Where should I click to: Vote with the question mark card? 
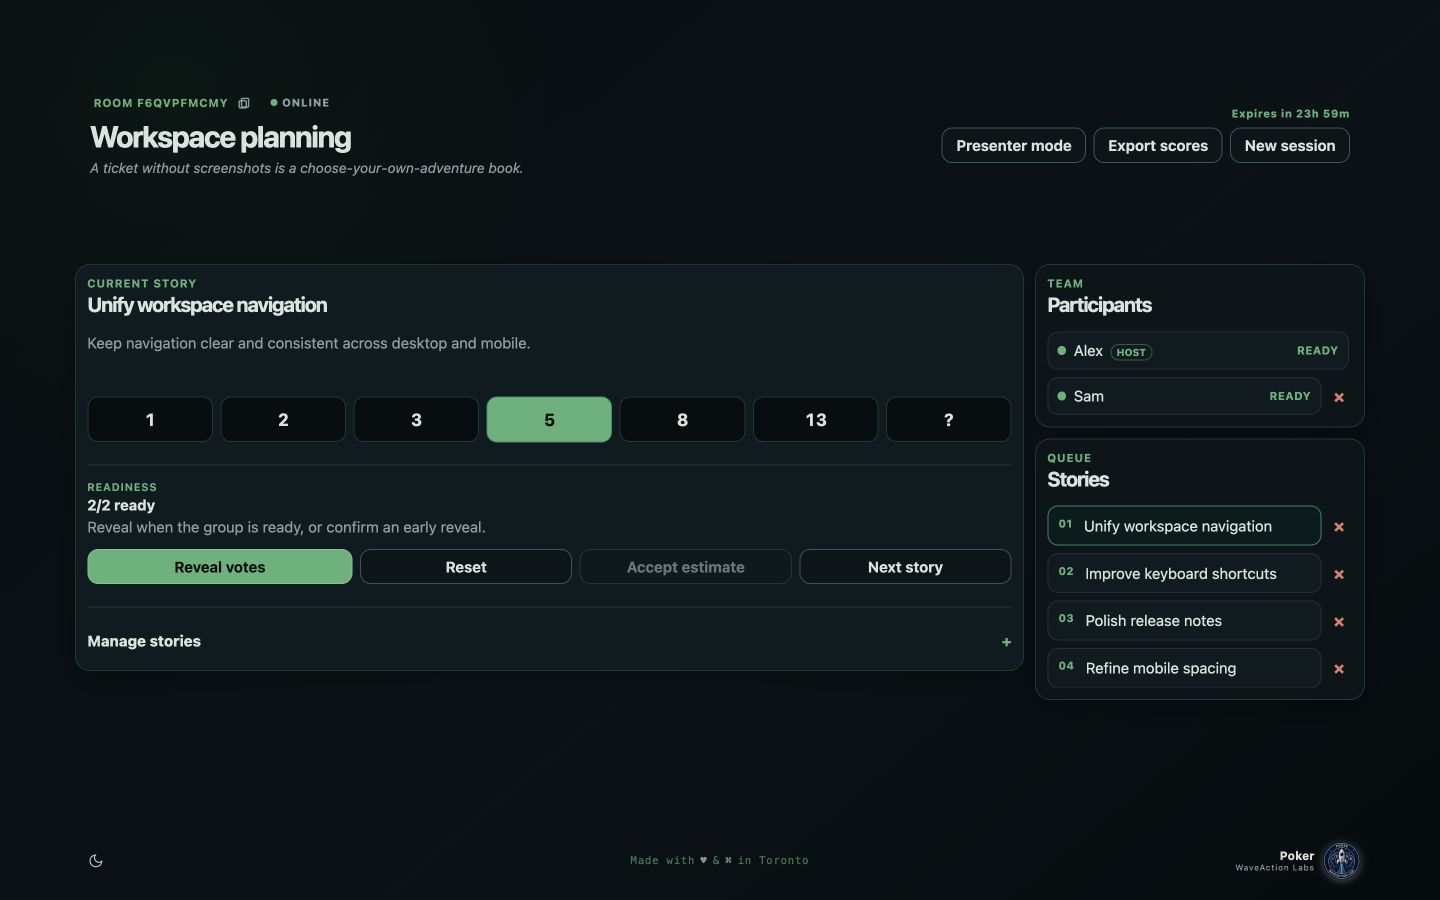pos(949,420)
